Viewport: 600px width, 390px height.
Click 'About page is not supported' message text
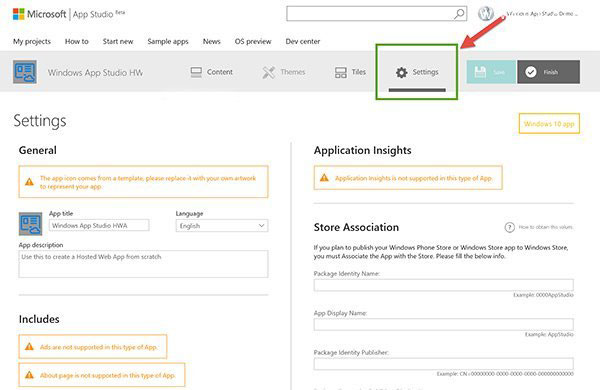pos(108,375)
